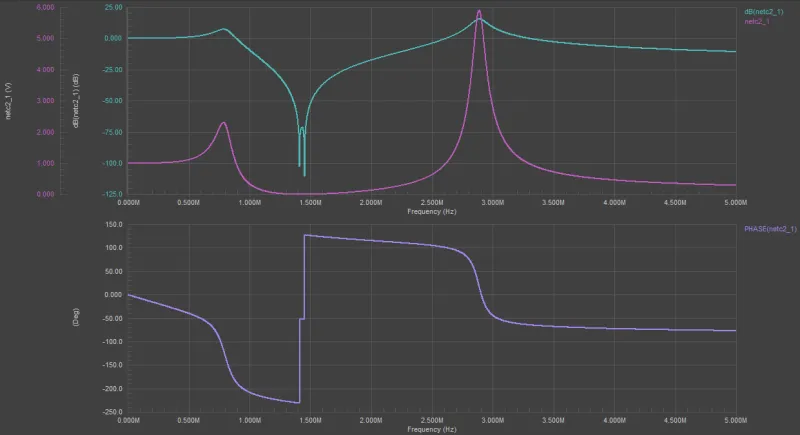The width and height of the screenshot is (800, 435).
Task: Click the netc2_1 (V) vertical axis title
Action: click(x=9, y=102)
